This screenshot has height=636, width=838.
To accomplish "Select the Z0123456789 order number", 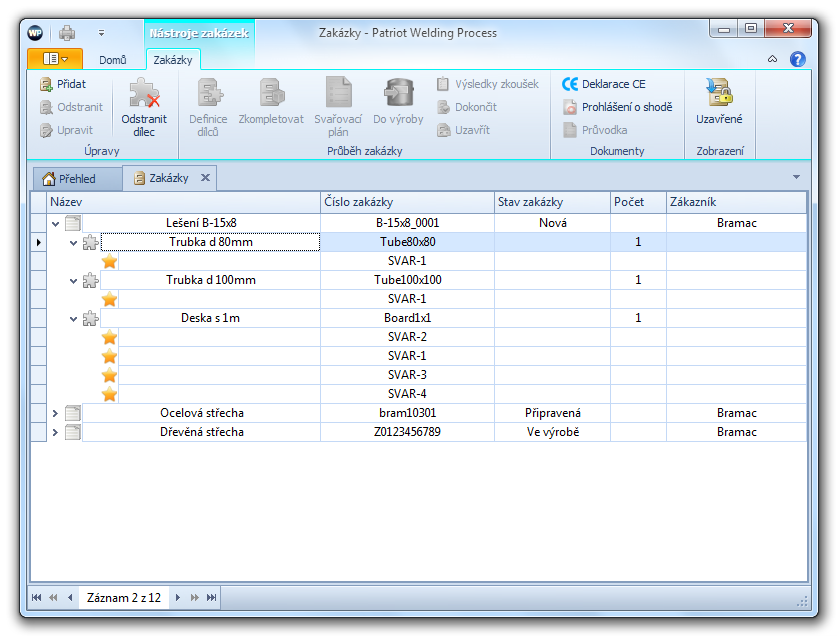I will click(407, 432).
